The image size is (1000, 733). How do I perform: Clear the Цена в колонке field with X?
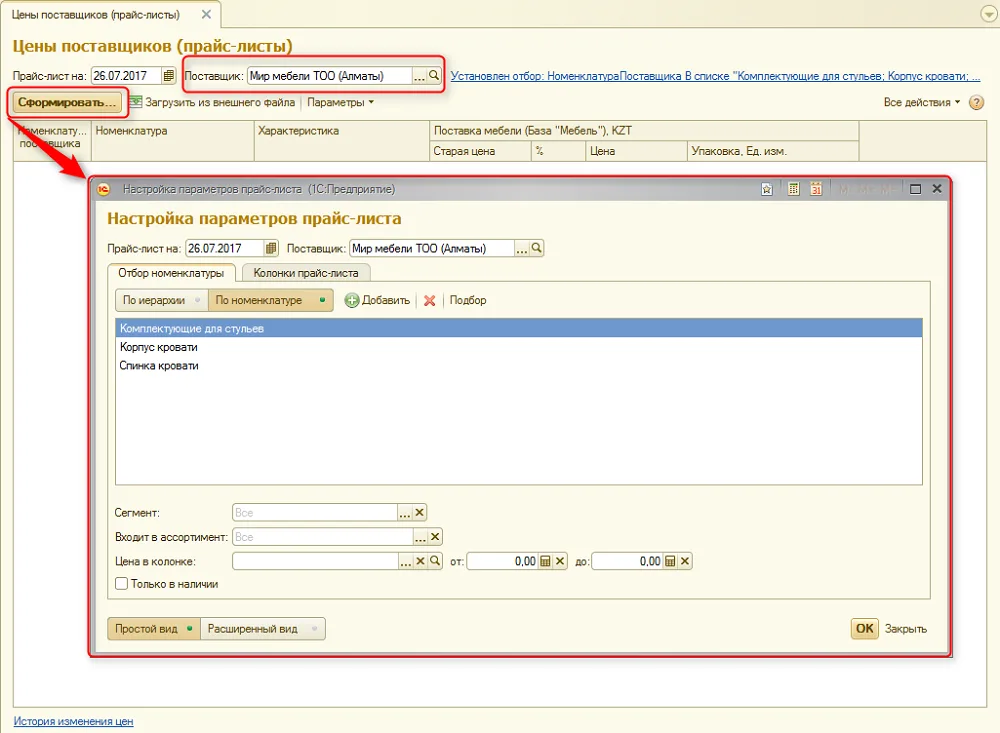420,561
